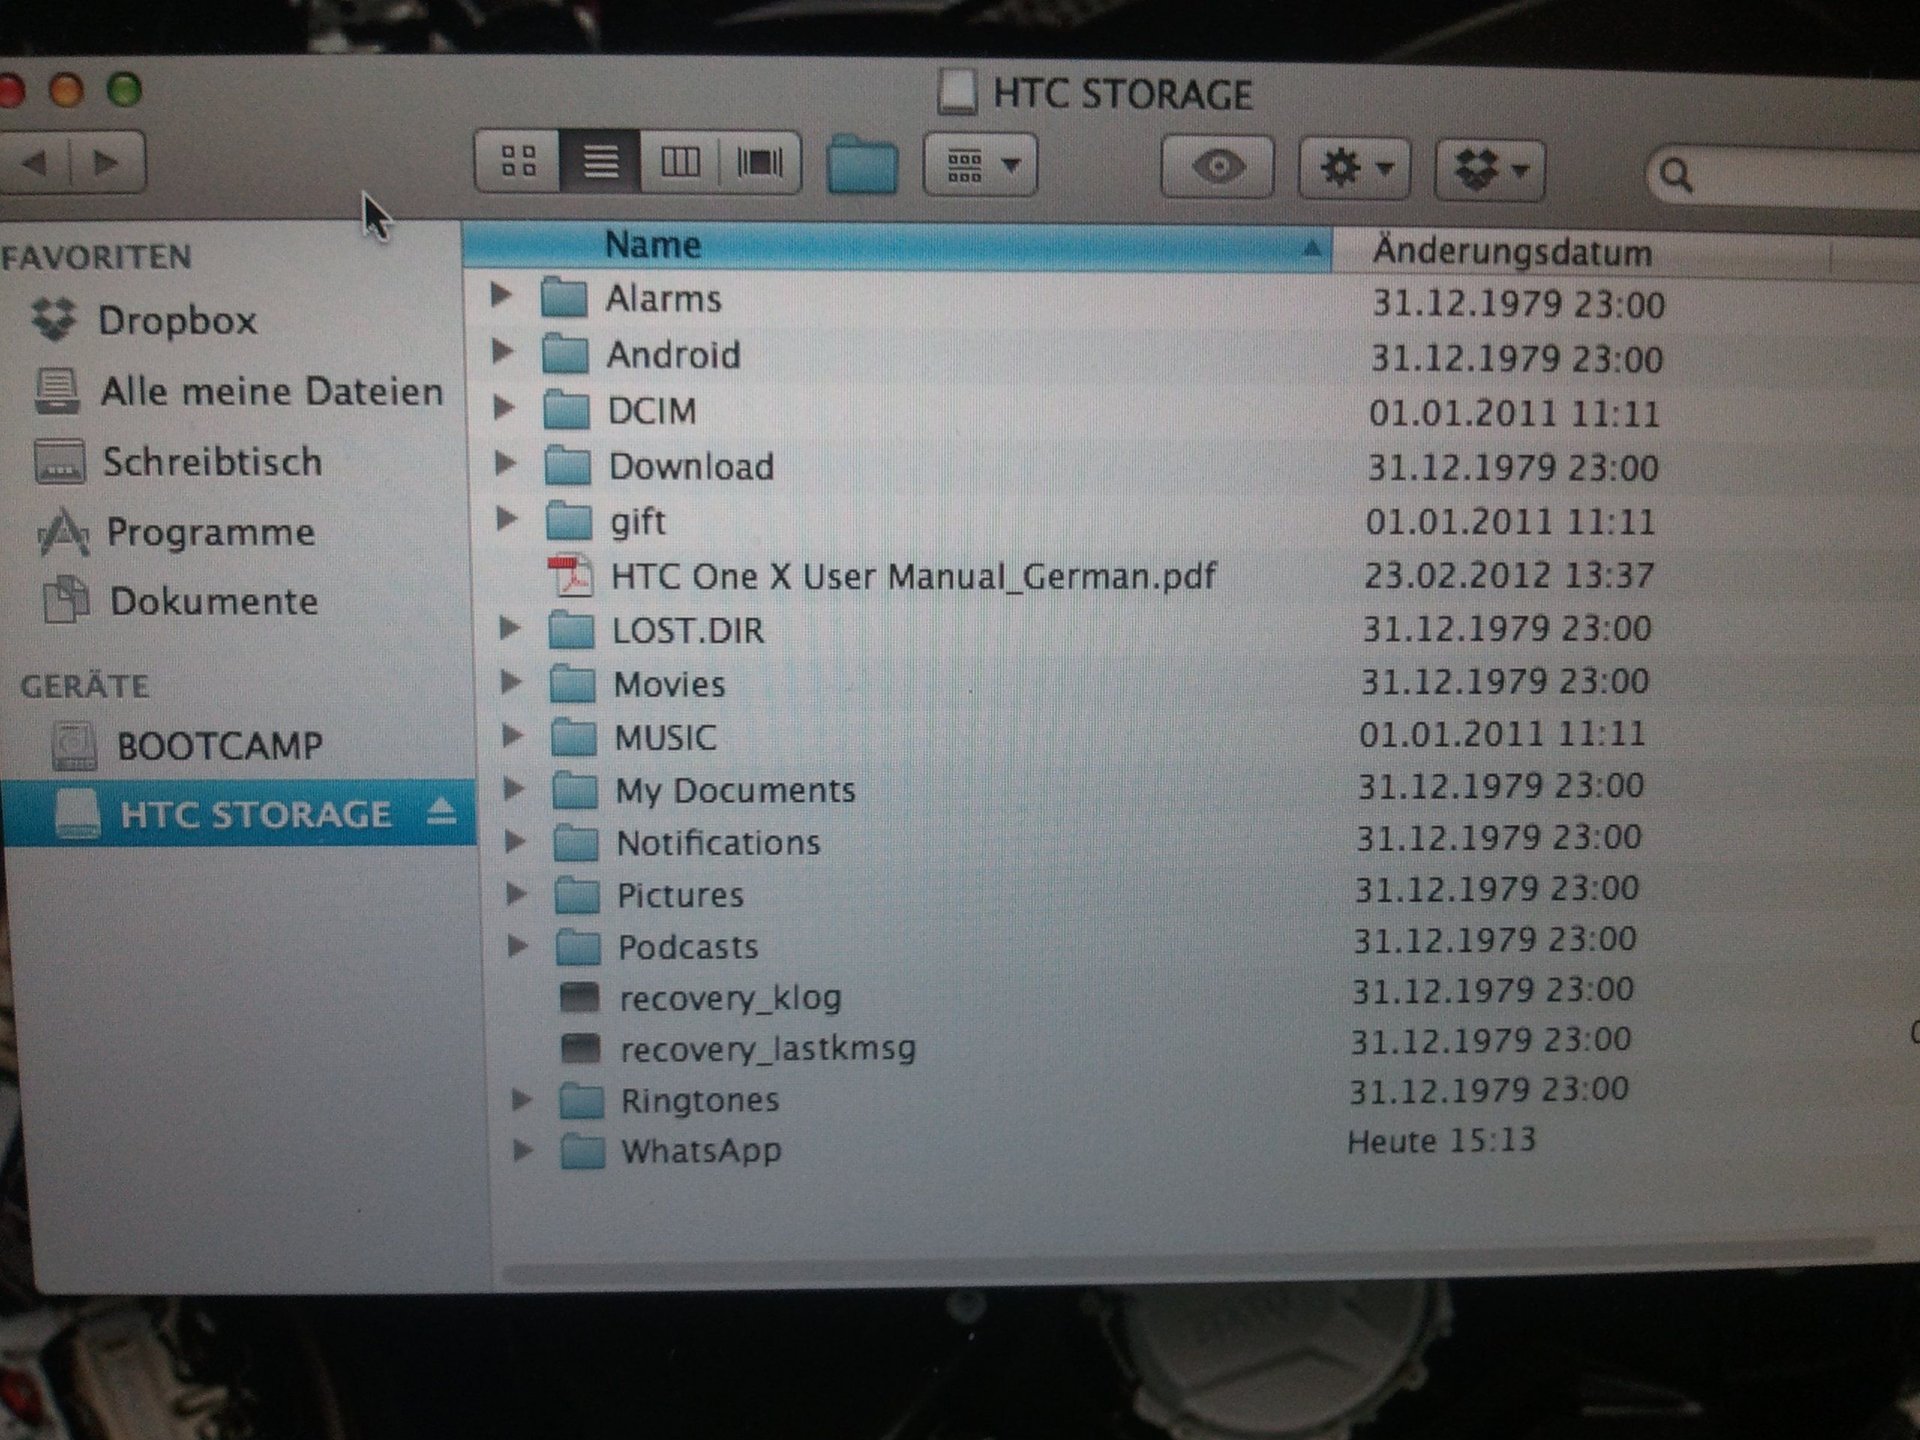Screen dimensions: 1920x1440
Task: Select the Podcasts row name
Action: point(688,947)
